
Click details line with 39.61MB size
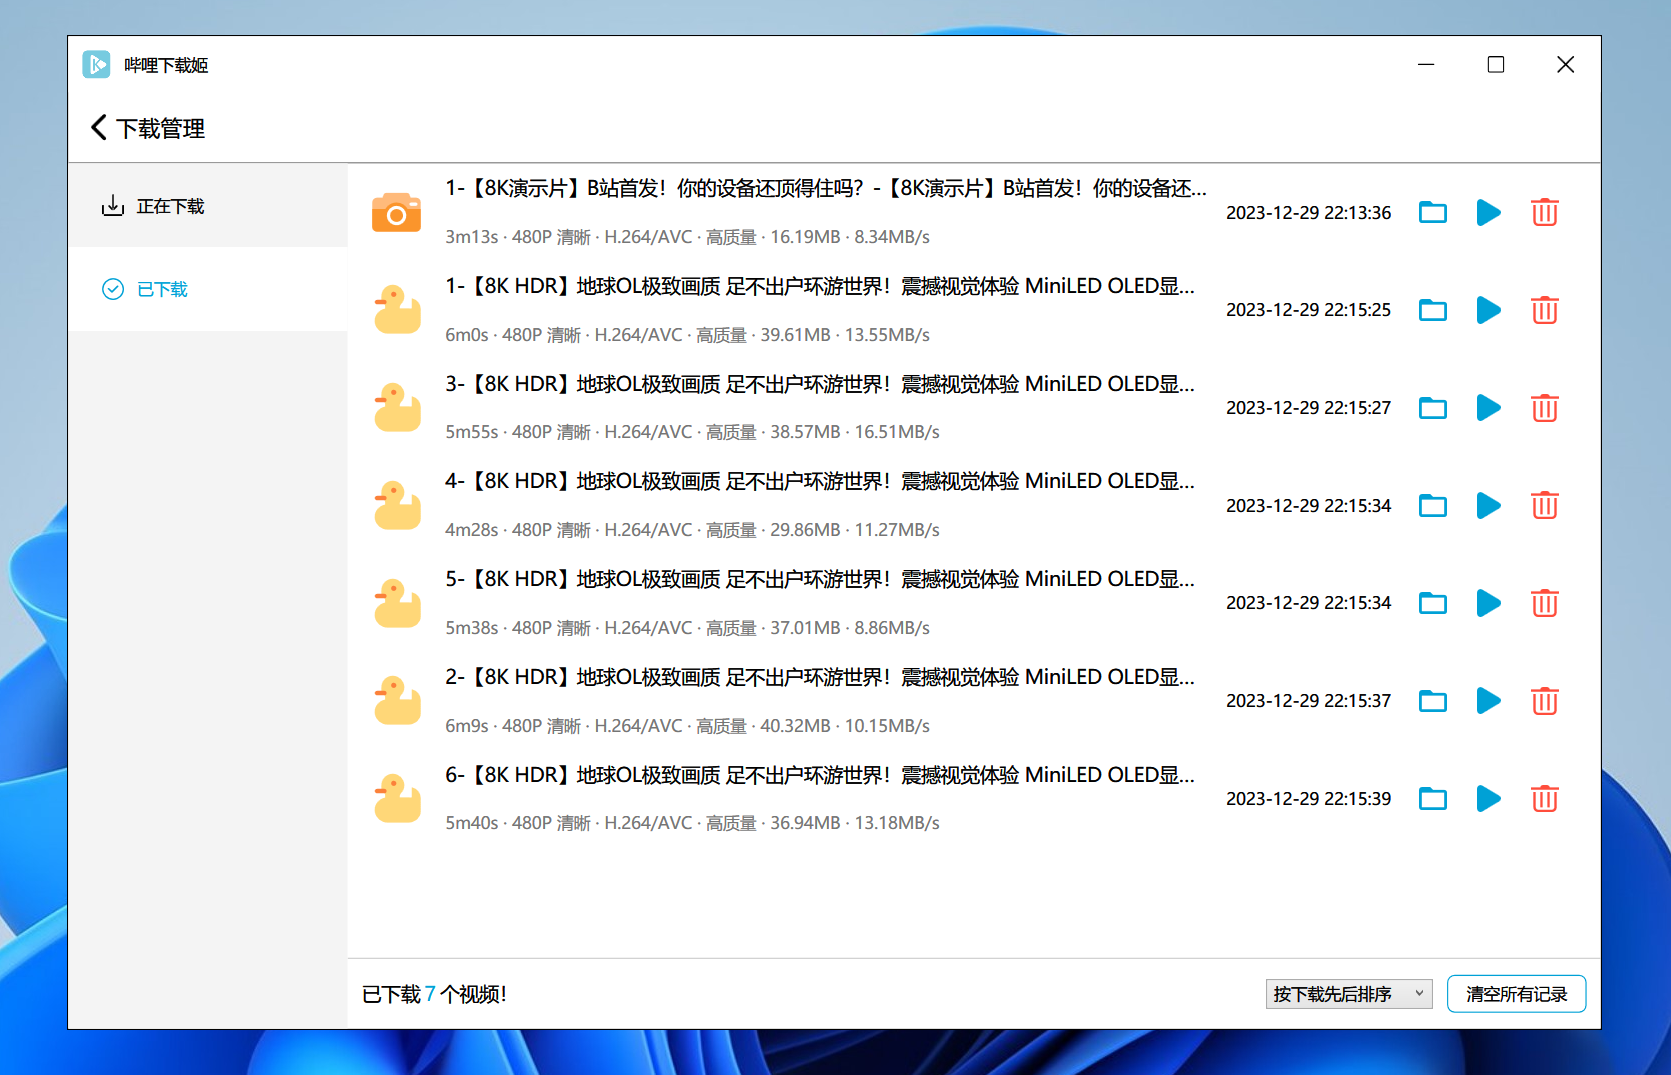click(x=688, y=335)
